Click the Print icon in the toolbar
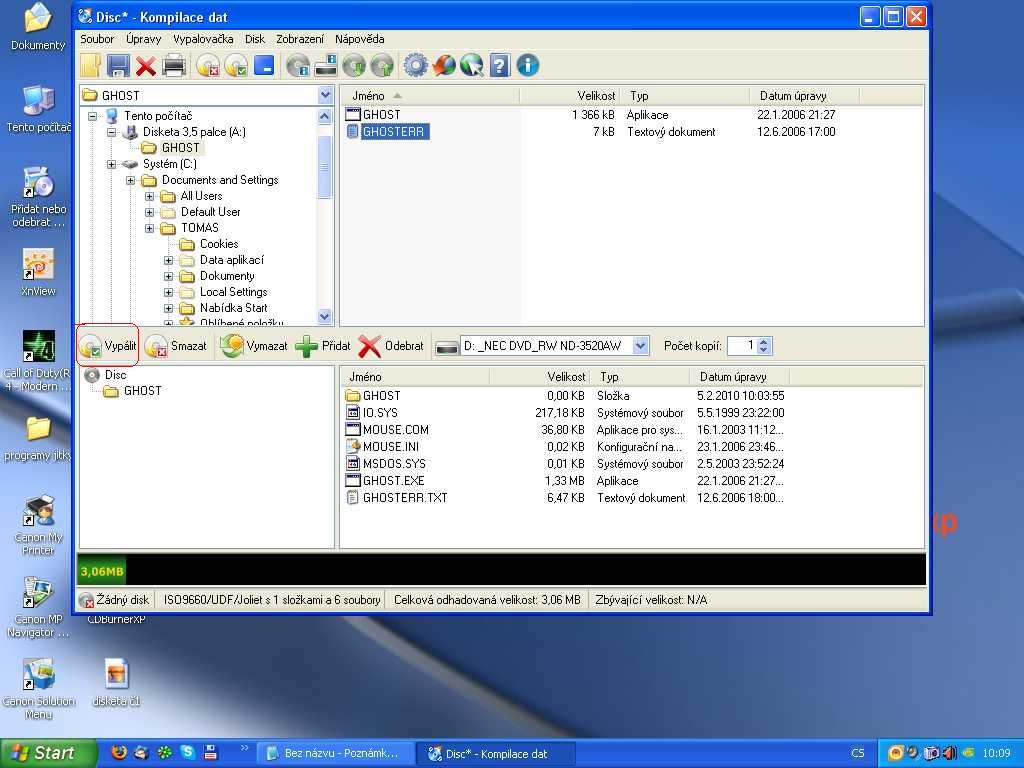The image size is (1024, 768). [x=174, y=66]
